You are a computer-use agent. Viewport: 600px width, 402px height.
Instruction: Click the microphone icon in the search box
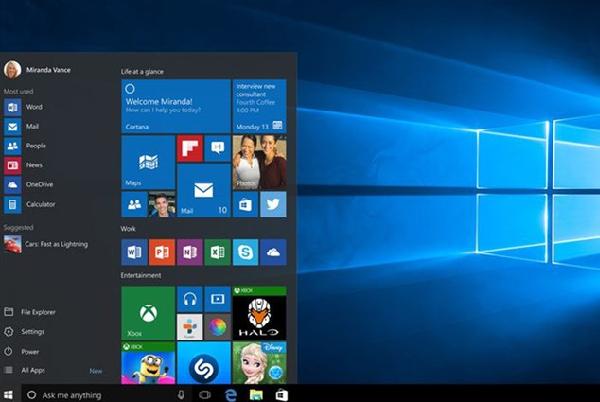[181, 394]
